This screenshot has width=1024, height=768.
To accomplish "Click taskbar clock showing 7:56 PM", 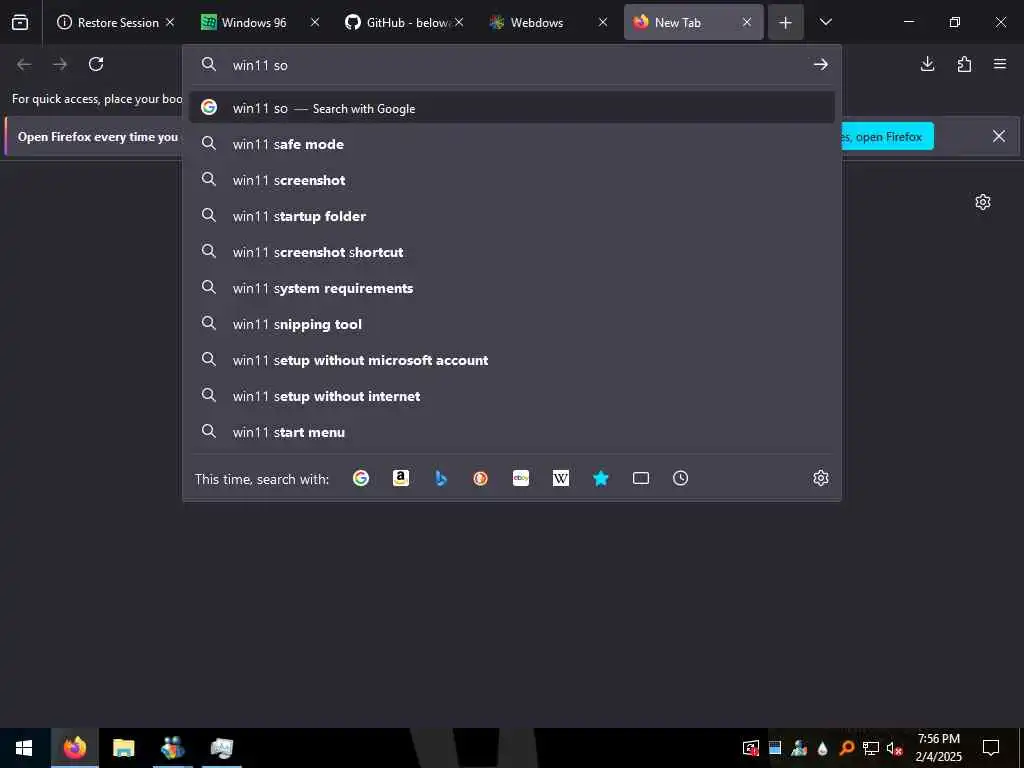I will pyautogui.click(x=938, y=748).
